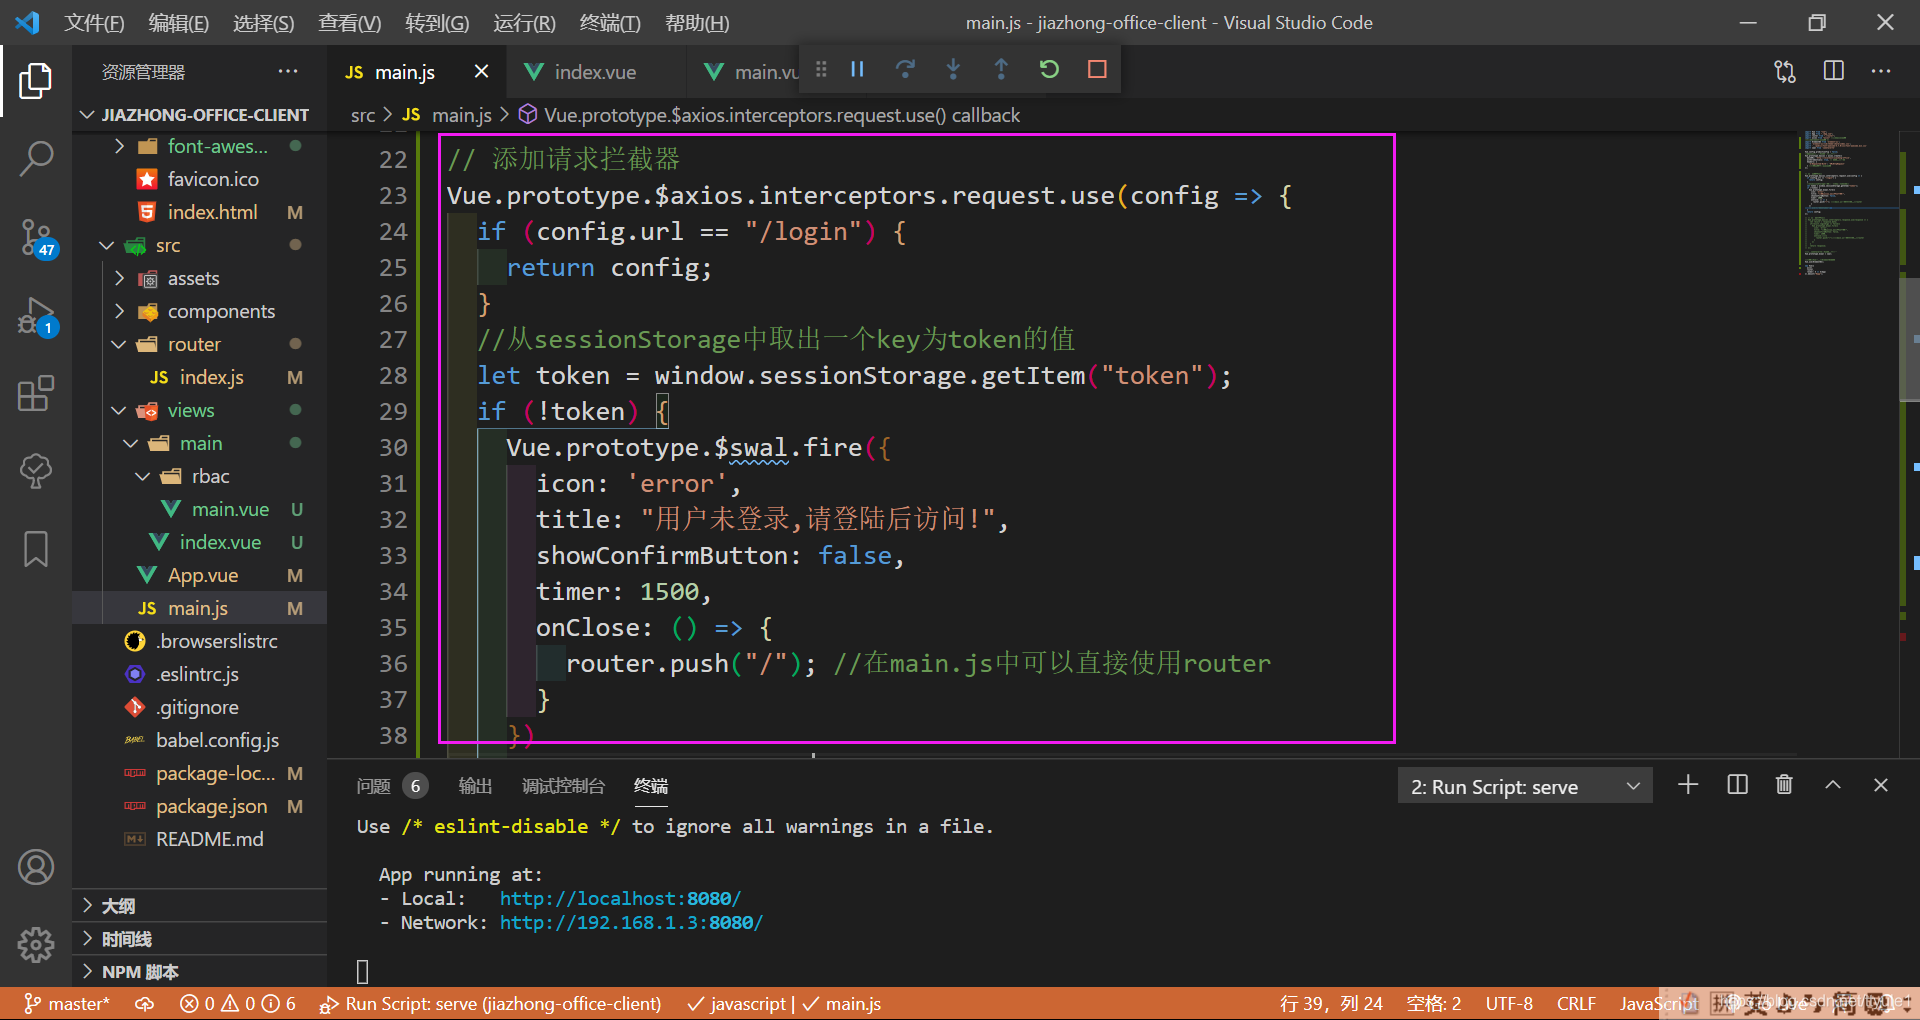Collapse the JIAZHONG-OFFICE-CLIENT folder section

tap(200, 115)
